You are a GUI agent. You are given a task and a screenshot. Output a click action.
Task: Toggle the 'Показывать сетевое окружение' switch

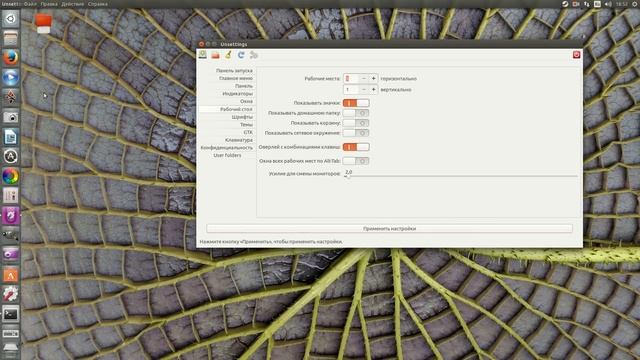pos(356,133)
